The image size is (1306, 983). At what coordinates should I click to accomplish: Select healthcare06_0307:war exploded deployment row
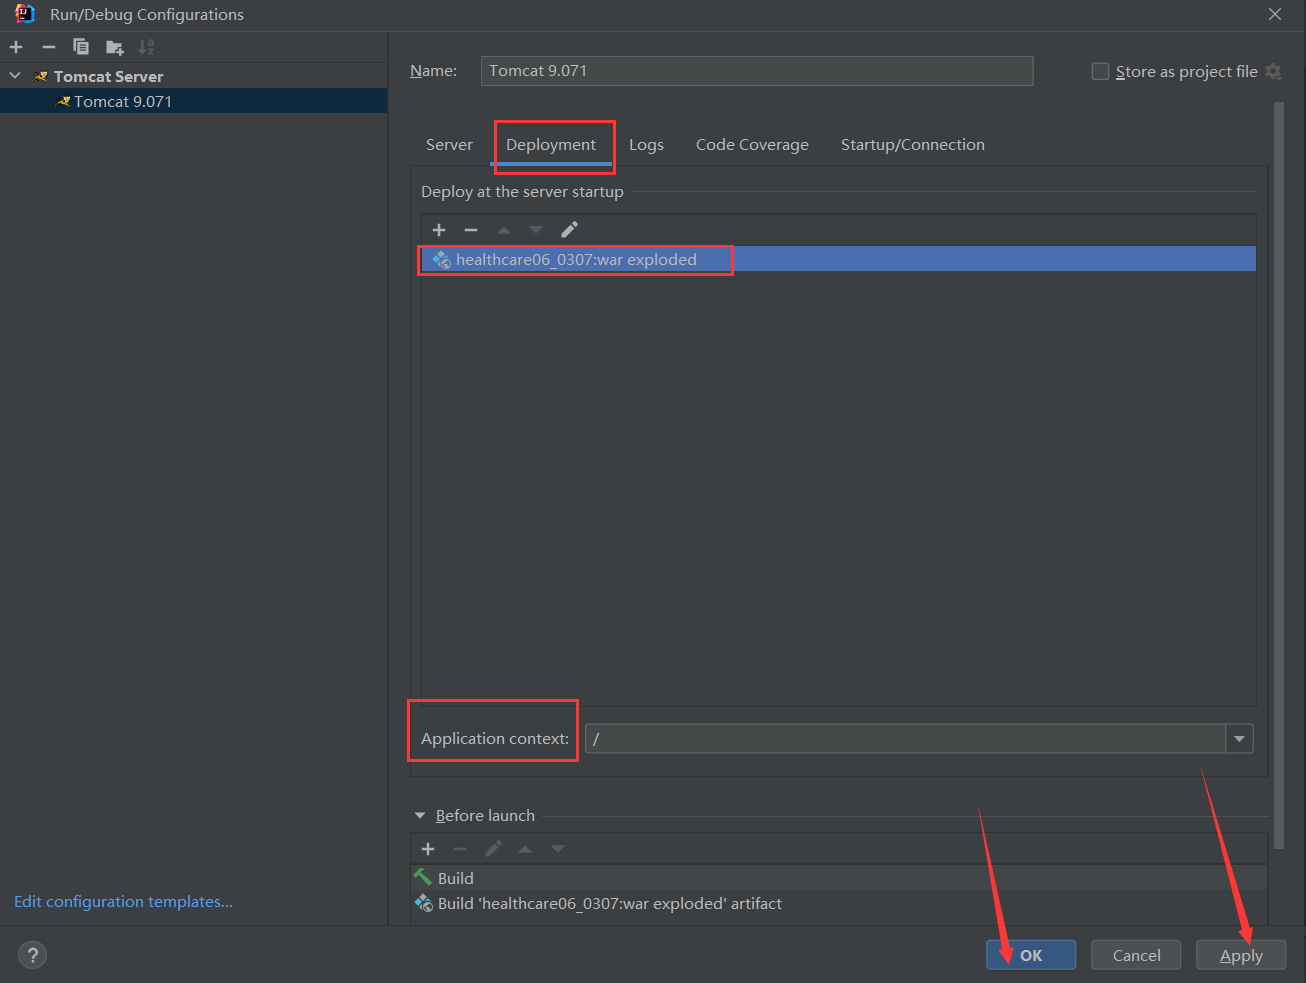point(839,260)
